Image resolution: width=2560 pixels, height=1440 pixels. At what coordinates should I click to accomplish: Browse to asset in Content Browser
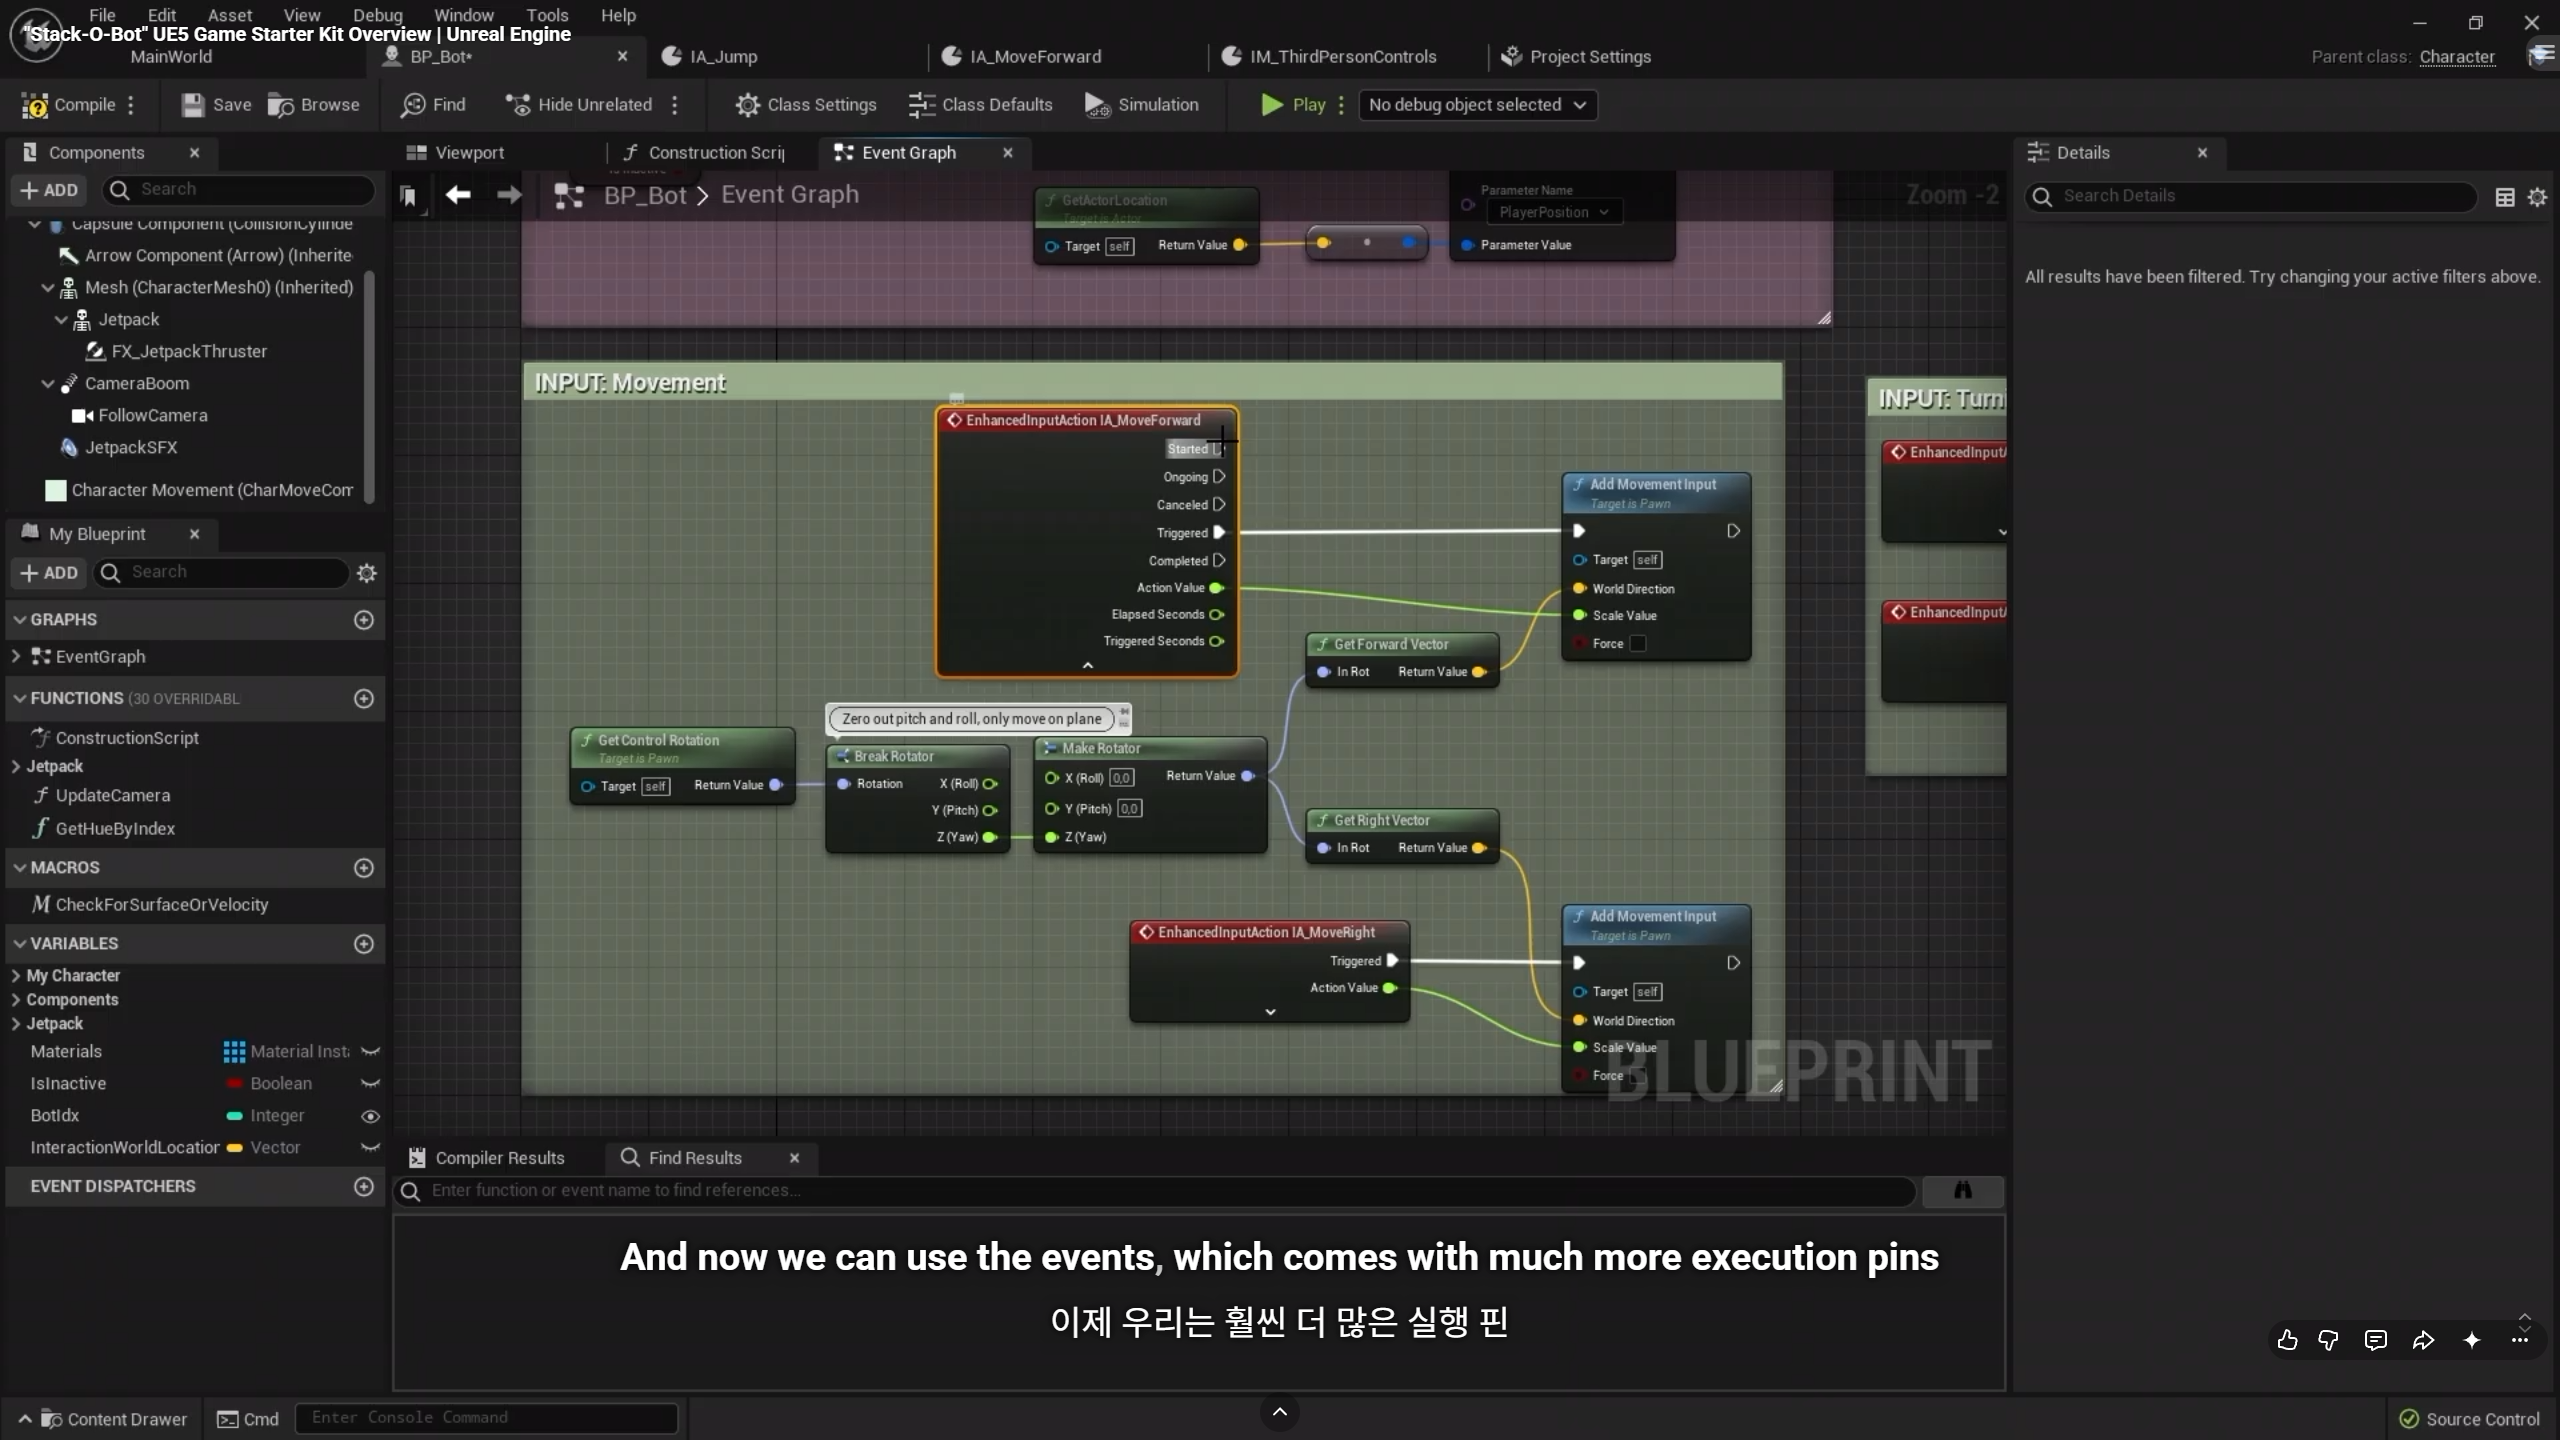pyautogui.click(x=313, y=105)
